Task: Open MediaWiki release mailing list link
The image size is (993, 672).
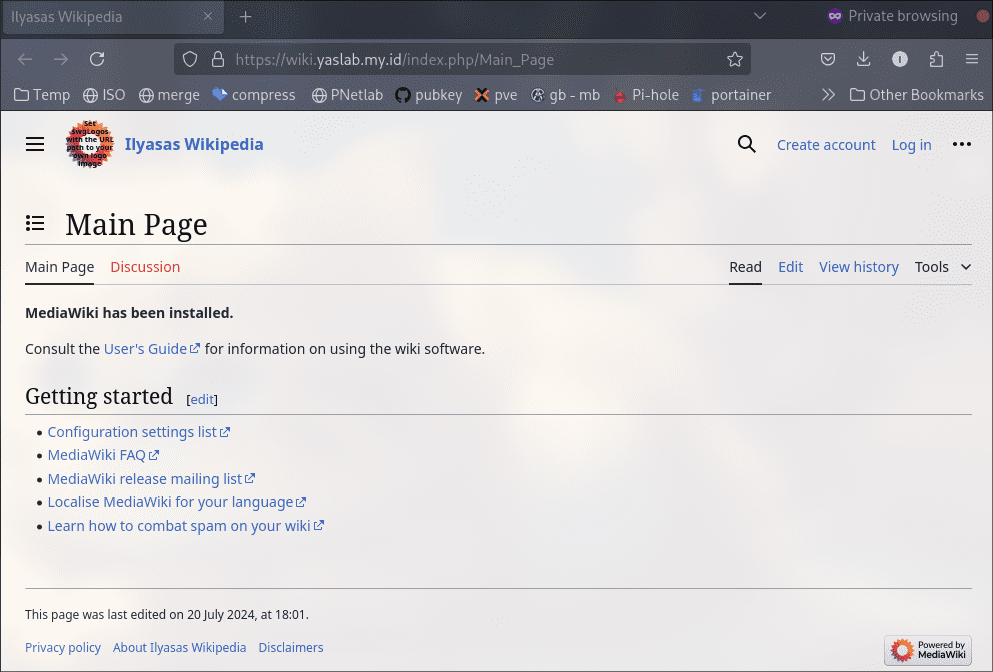Action: pyautogui.click(x=151, y=479)
